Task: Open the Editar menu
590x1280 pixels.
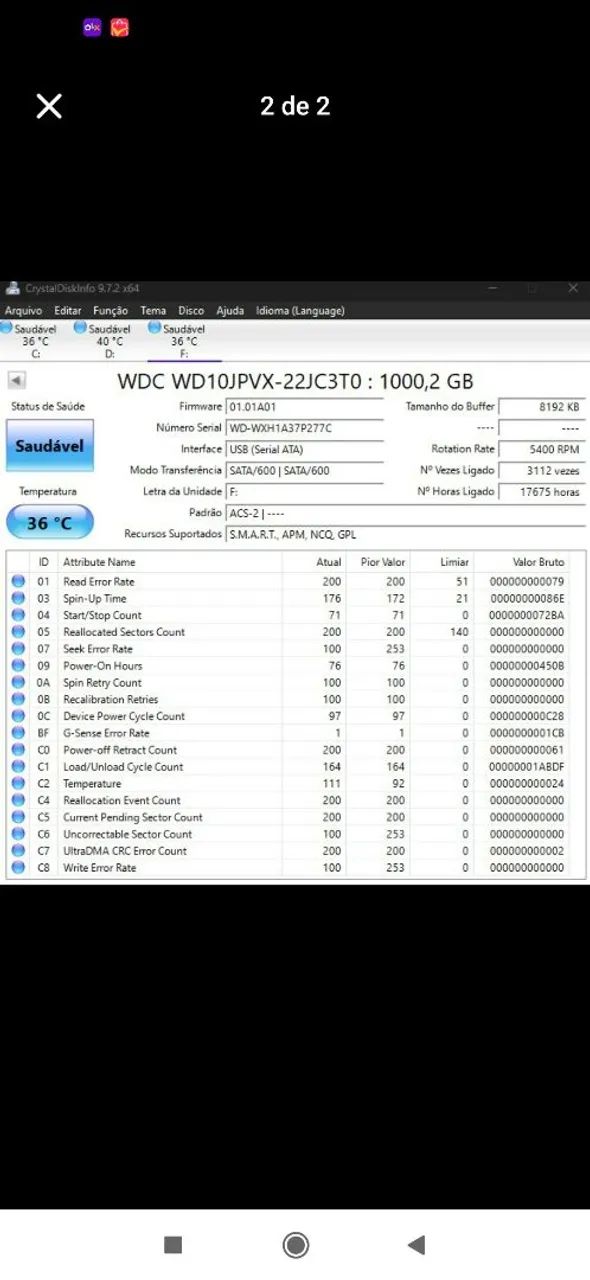Action: click(68, 311)
